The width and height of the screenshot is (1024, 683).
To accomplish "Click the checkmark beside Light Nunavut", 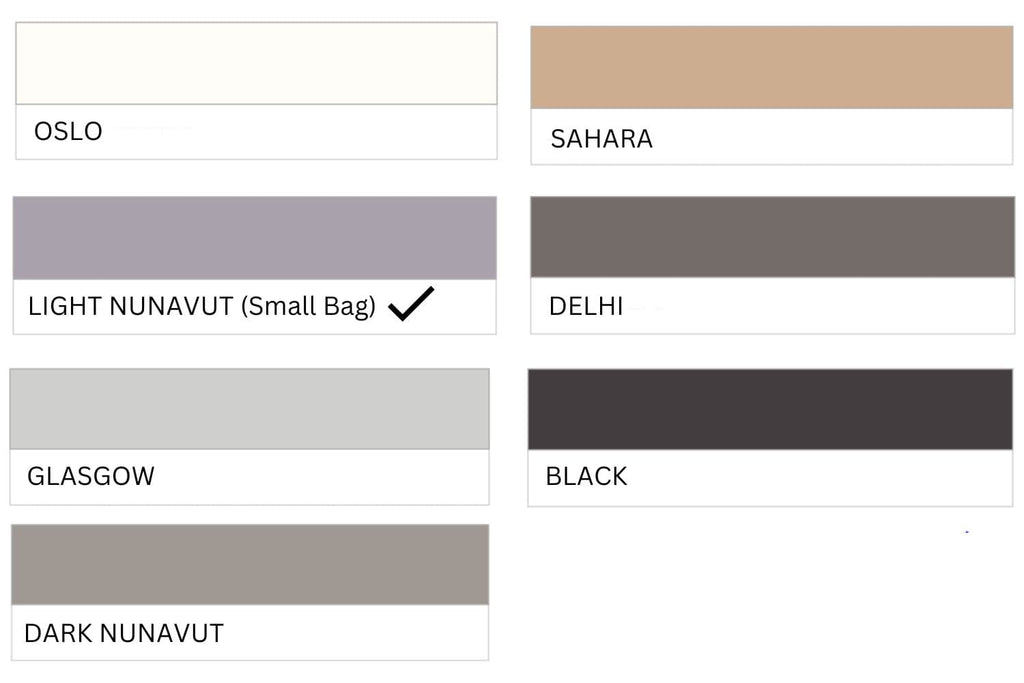I will tap(411, 304).
